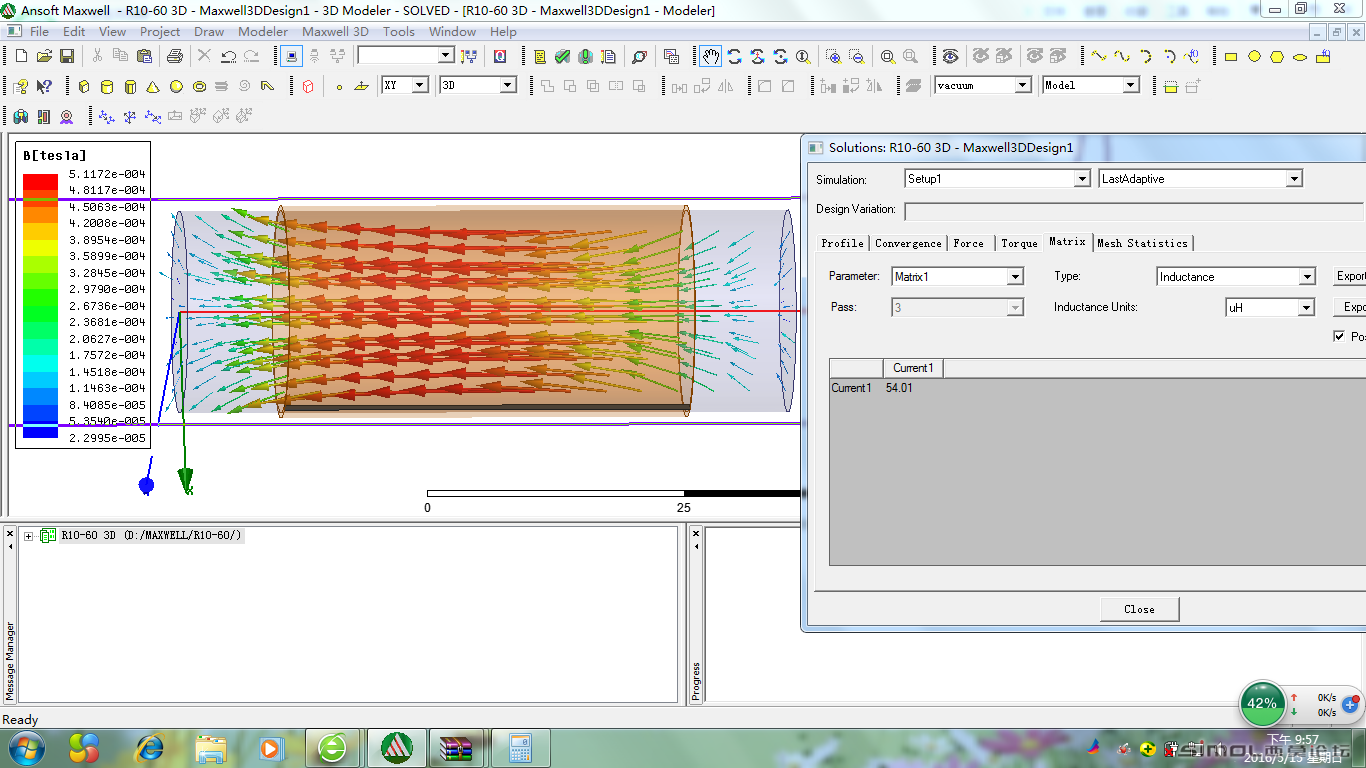Screen dimensions: 1366x768
Task: Draw a regular polygon with the Hexagon icon
Action: pos(1277,56)
